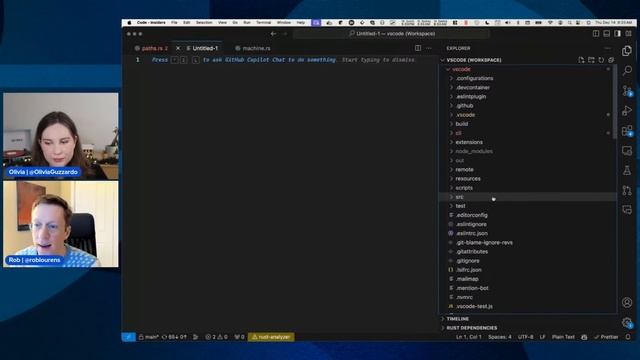Switch to the machine.rs tab
The height and width of the screenshot is (360, 640).
coord(253,48)
